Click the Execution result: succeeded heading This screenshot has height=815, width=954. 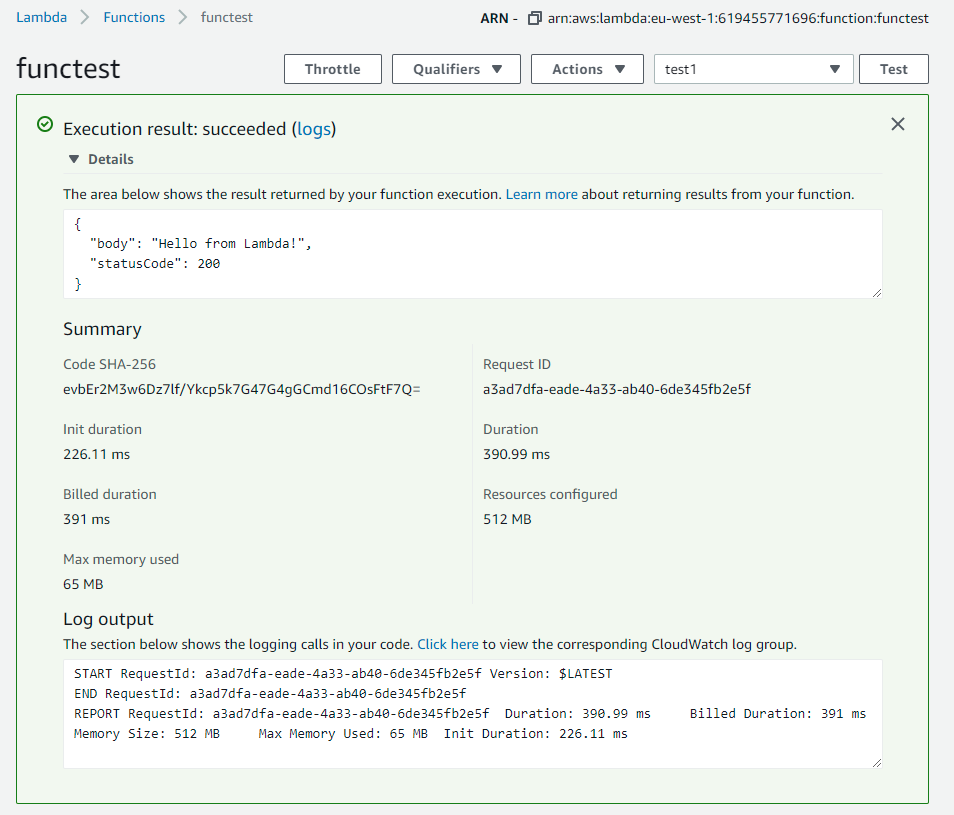(200, 129)
